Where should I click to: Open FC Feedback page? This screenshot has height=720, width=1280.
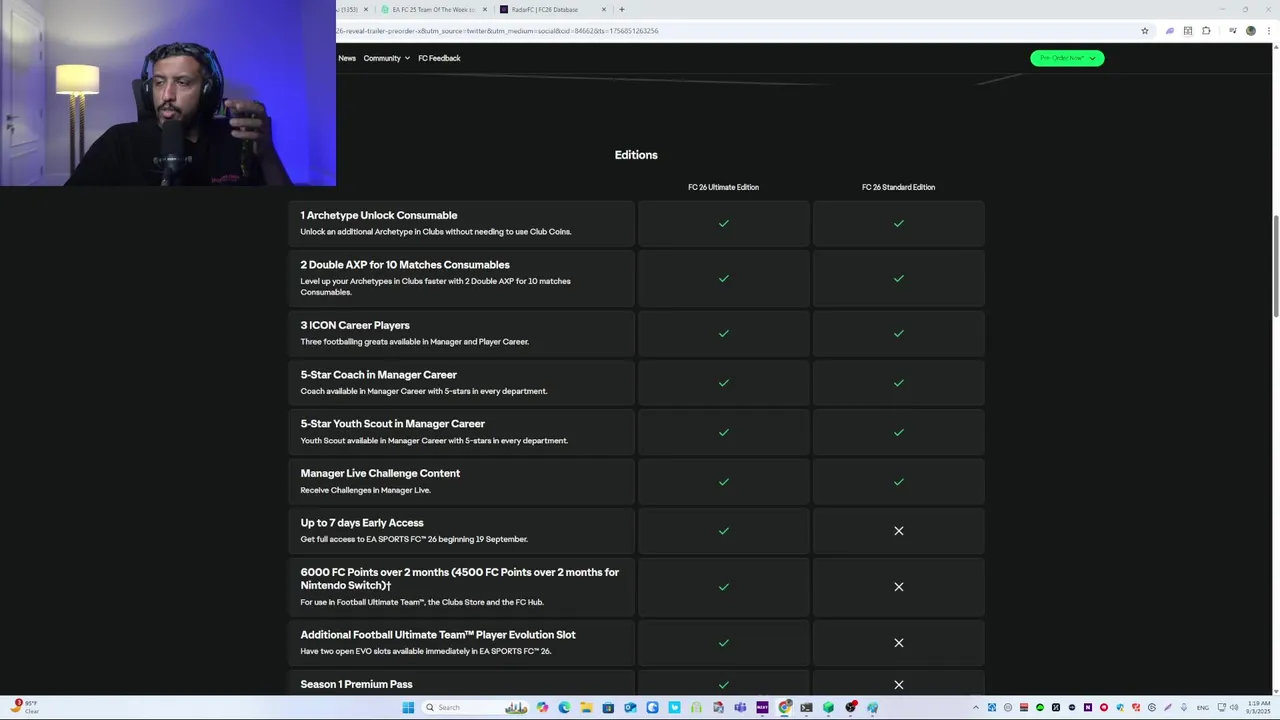click(439, 58)
